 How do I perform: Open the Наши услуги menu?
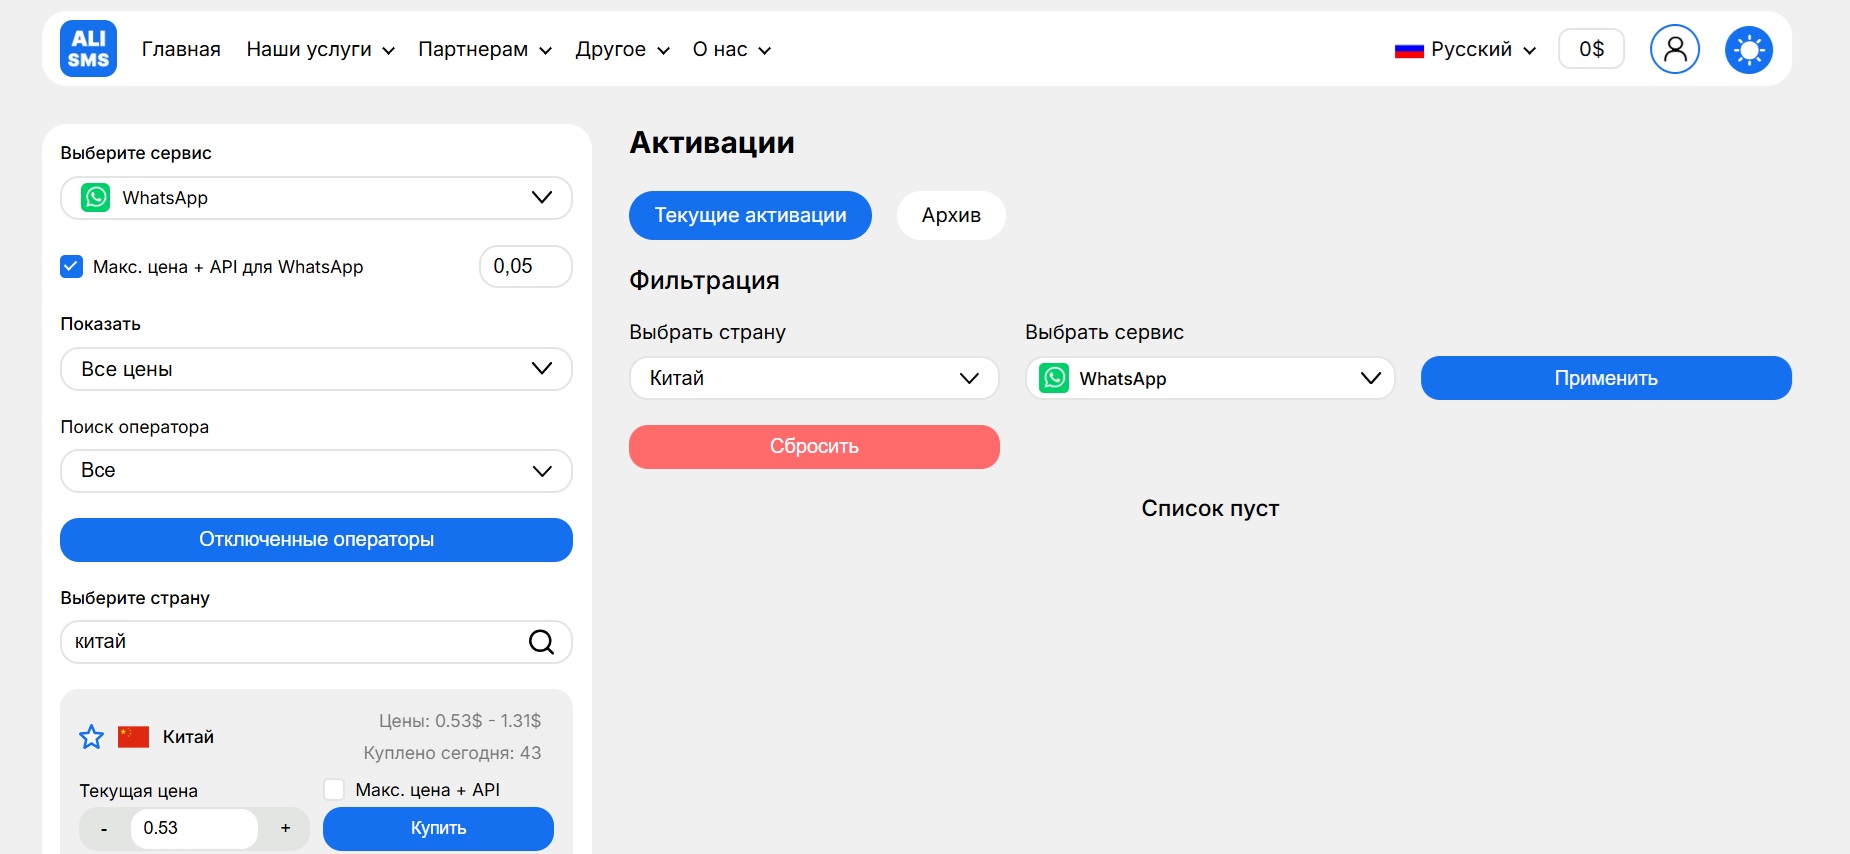320,50
